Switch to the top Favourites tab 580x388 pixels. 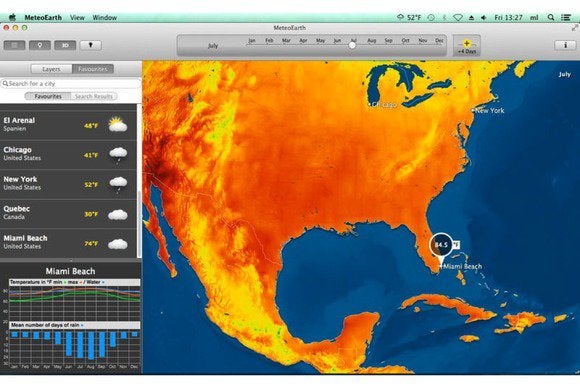[93, 69]
